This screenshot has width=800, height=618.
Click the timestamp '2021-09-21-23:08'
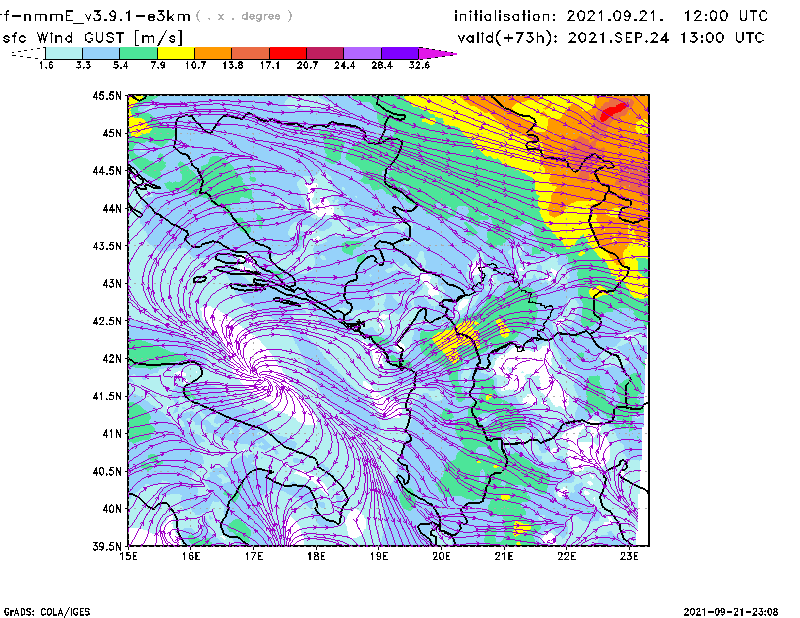click(x=731, y=612)
